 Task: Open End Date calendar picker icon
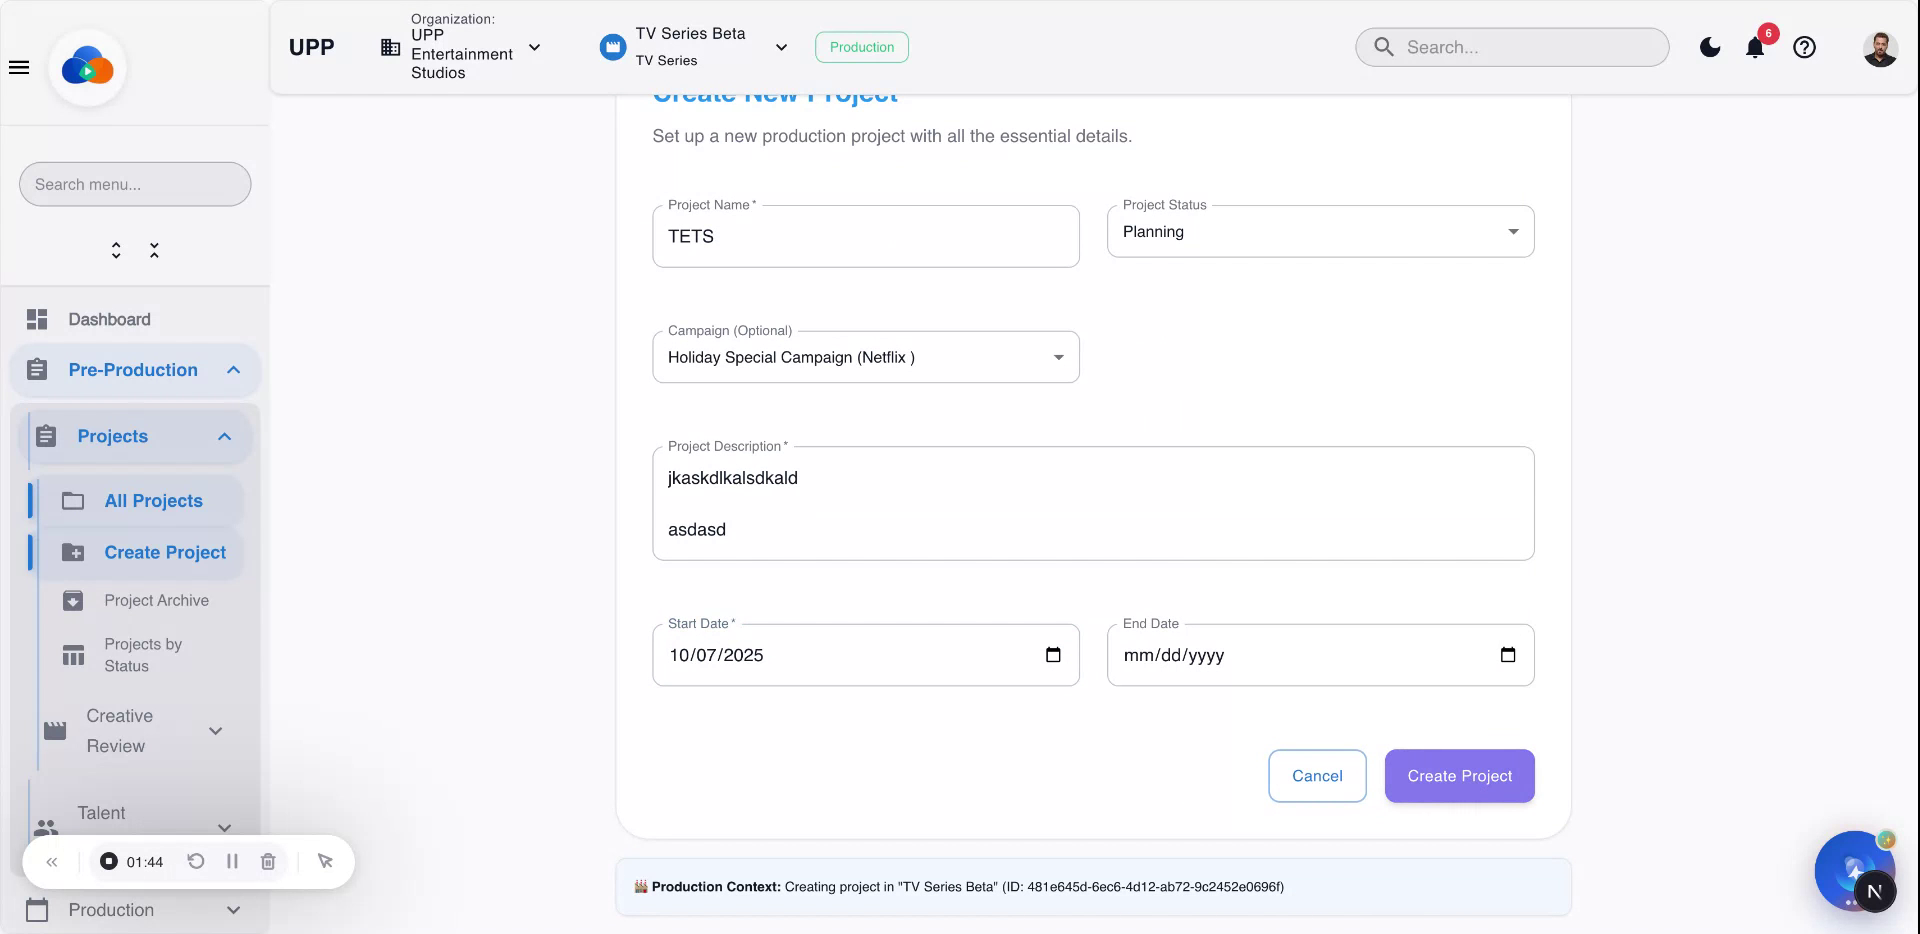coord(1508,655)
